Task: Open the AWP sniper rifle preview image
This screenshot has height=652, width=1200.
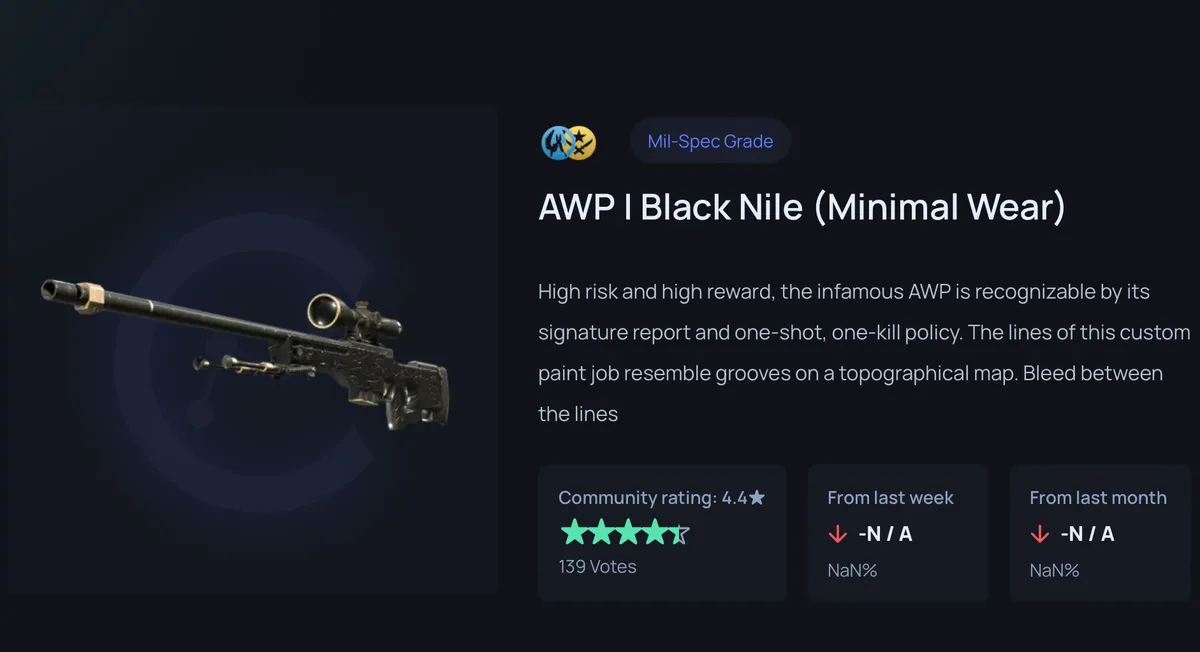Action: [x=250, y=350]
